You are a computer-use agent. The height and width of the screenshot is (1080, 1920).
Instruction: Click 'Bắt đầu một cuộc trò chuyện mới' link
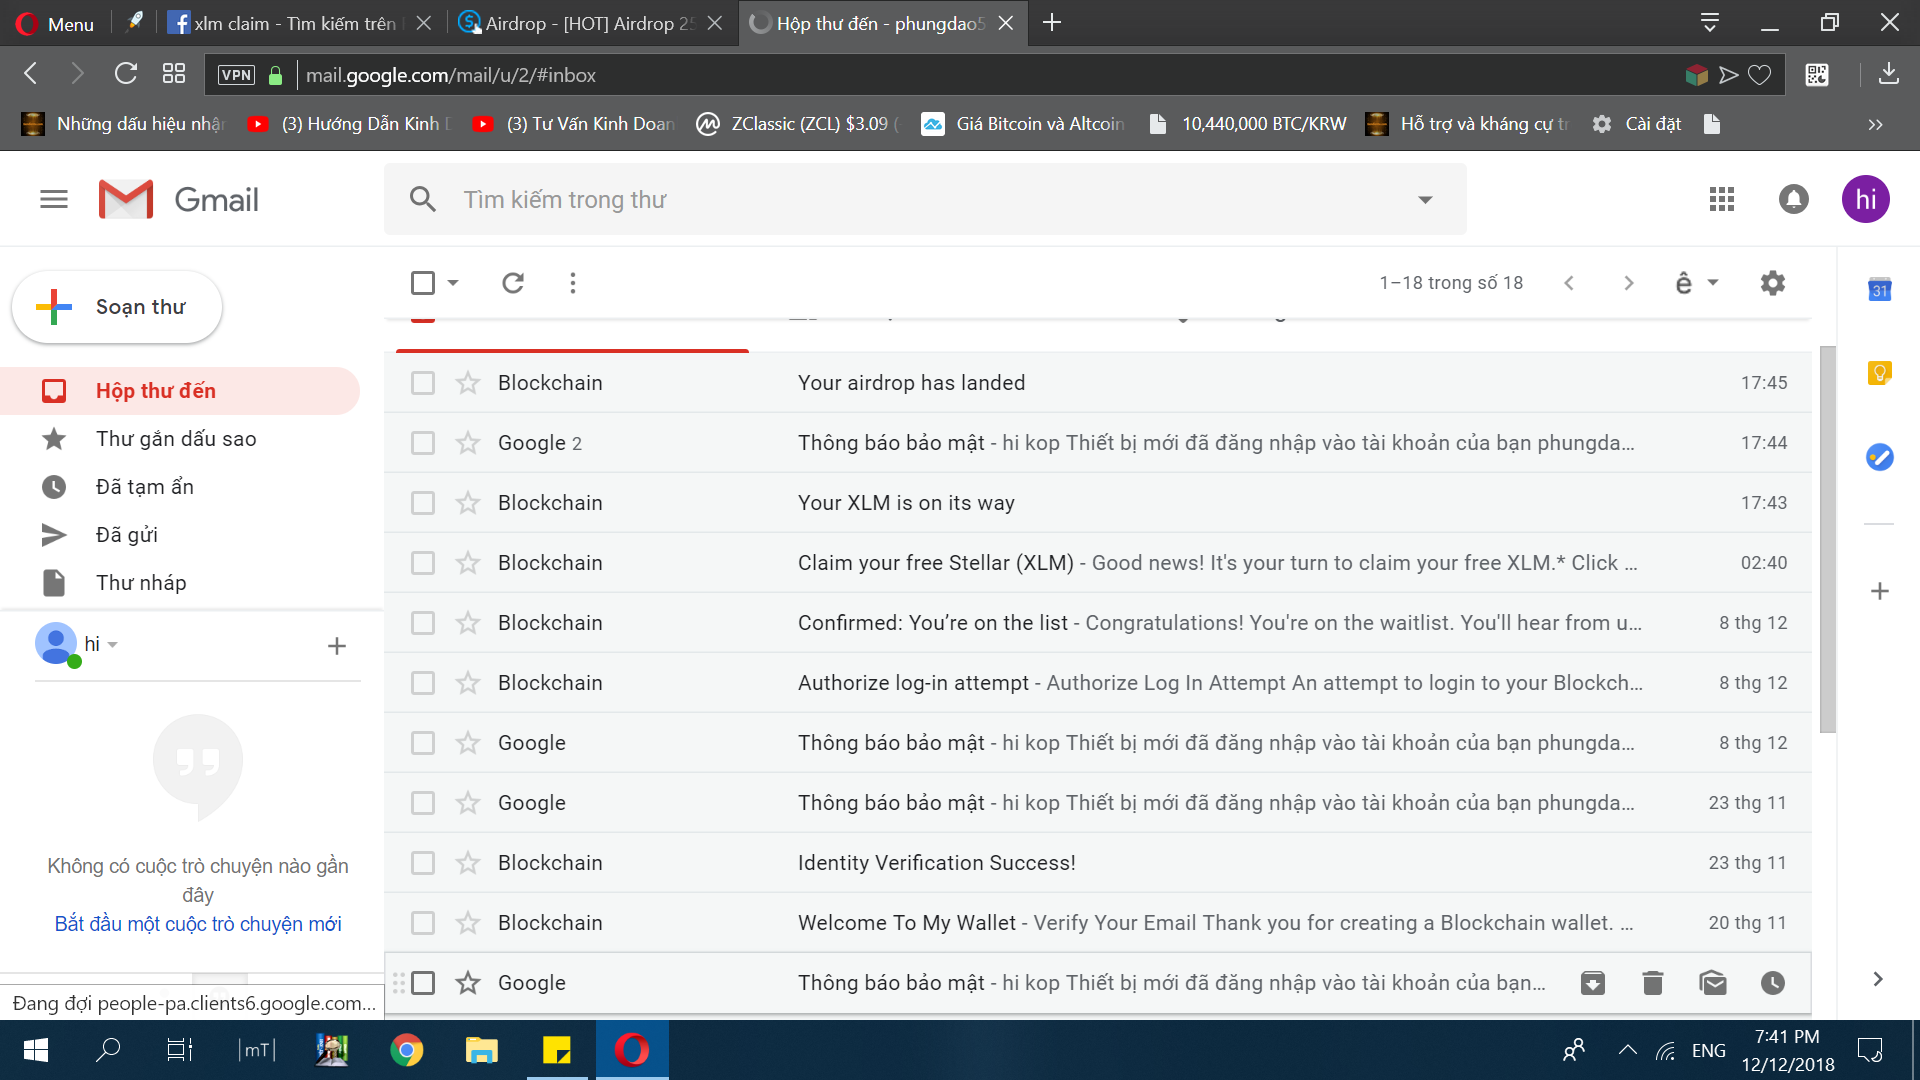pyautogui.click(x=198, y=924)
